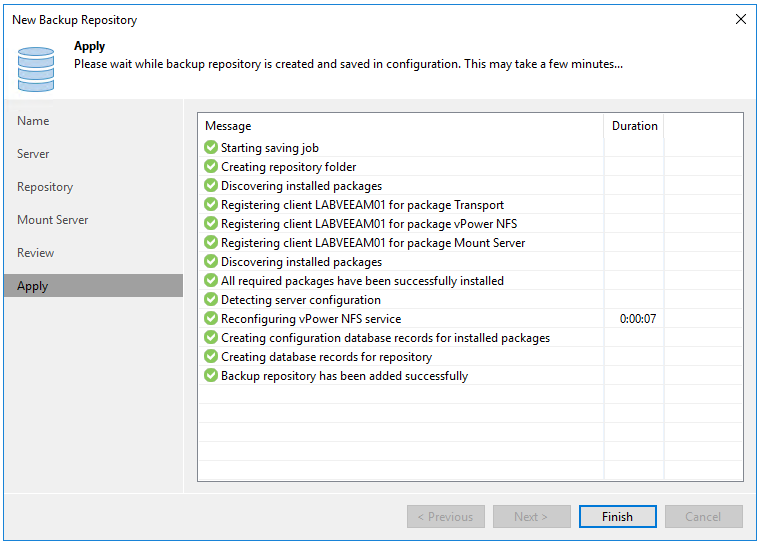This screenshot has width=761, height=546.
Task: Click the Message column header
Action: [x=400, y=126]
